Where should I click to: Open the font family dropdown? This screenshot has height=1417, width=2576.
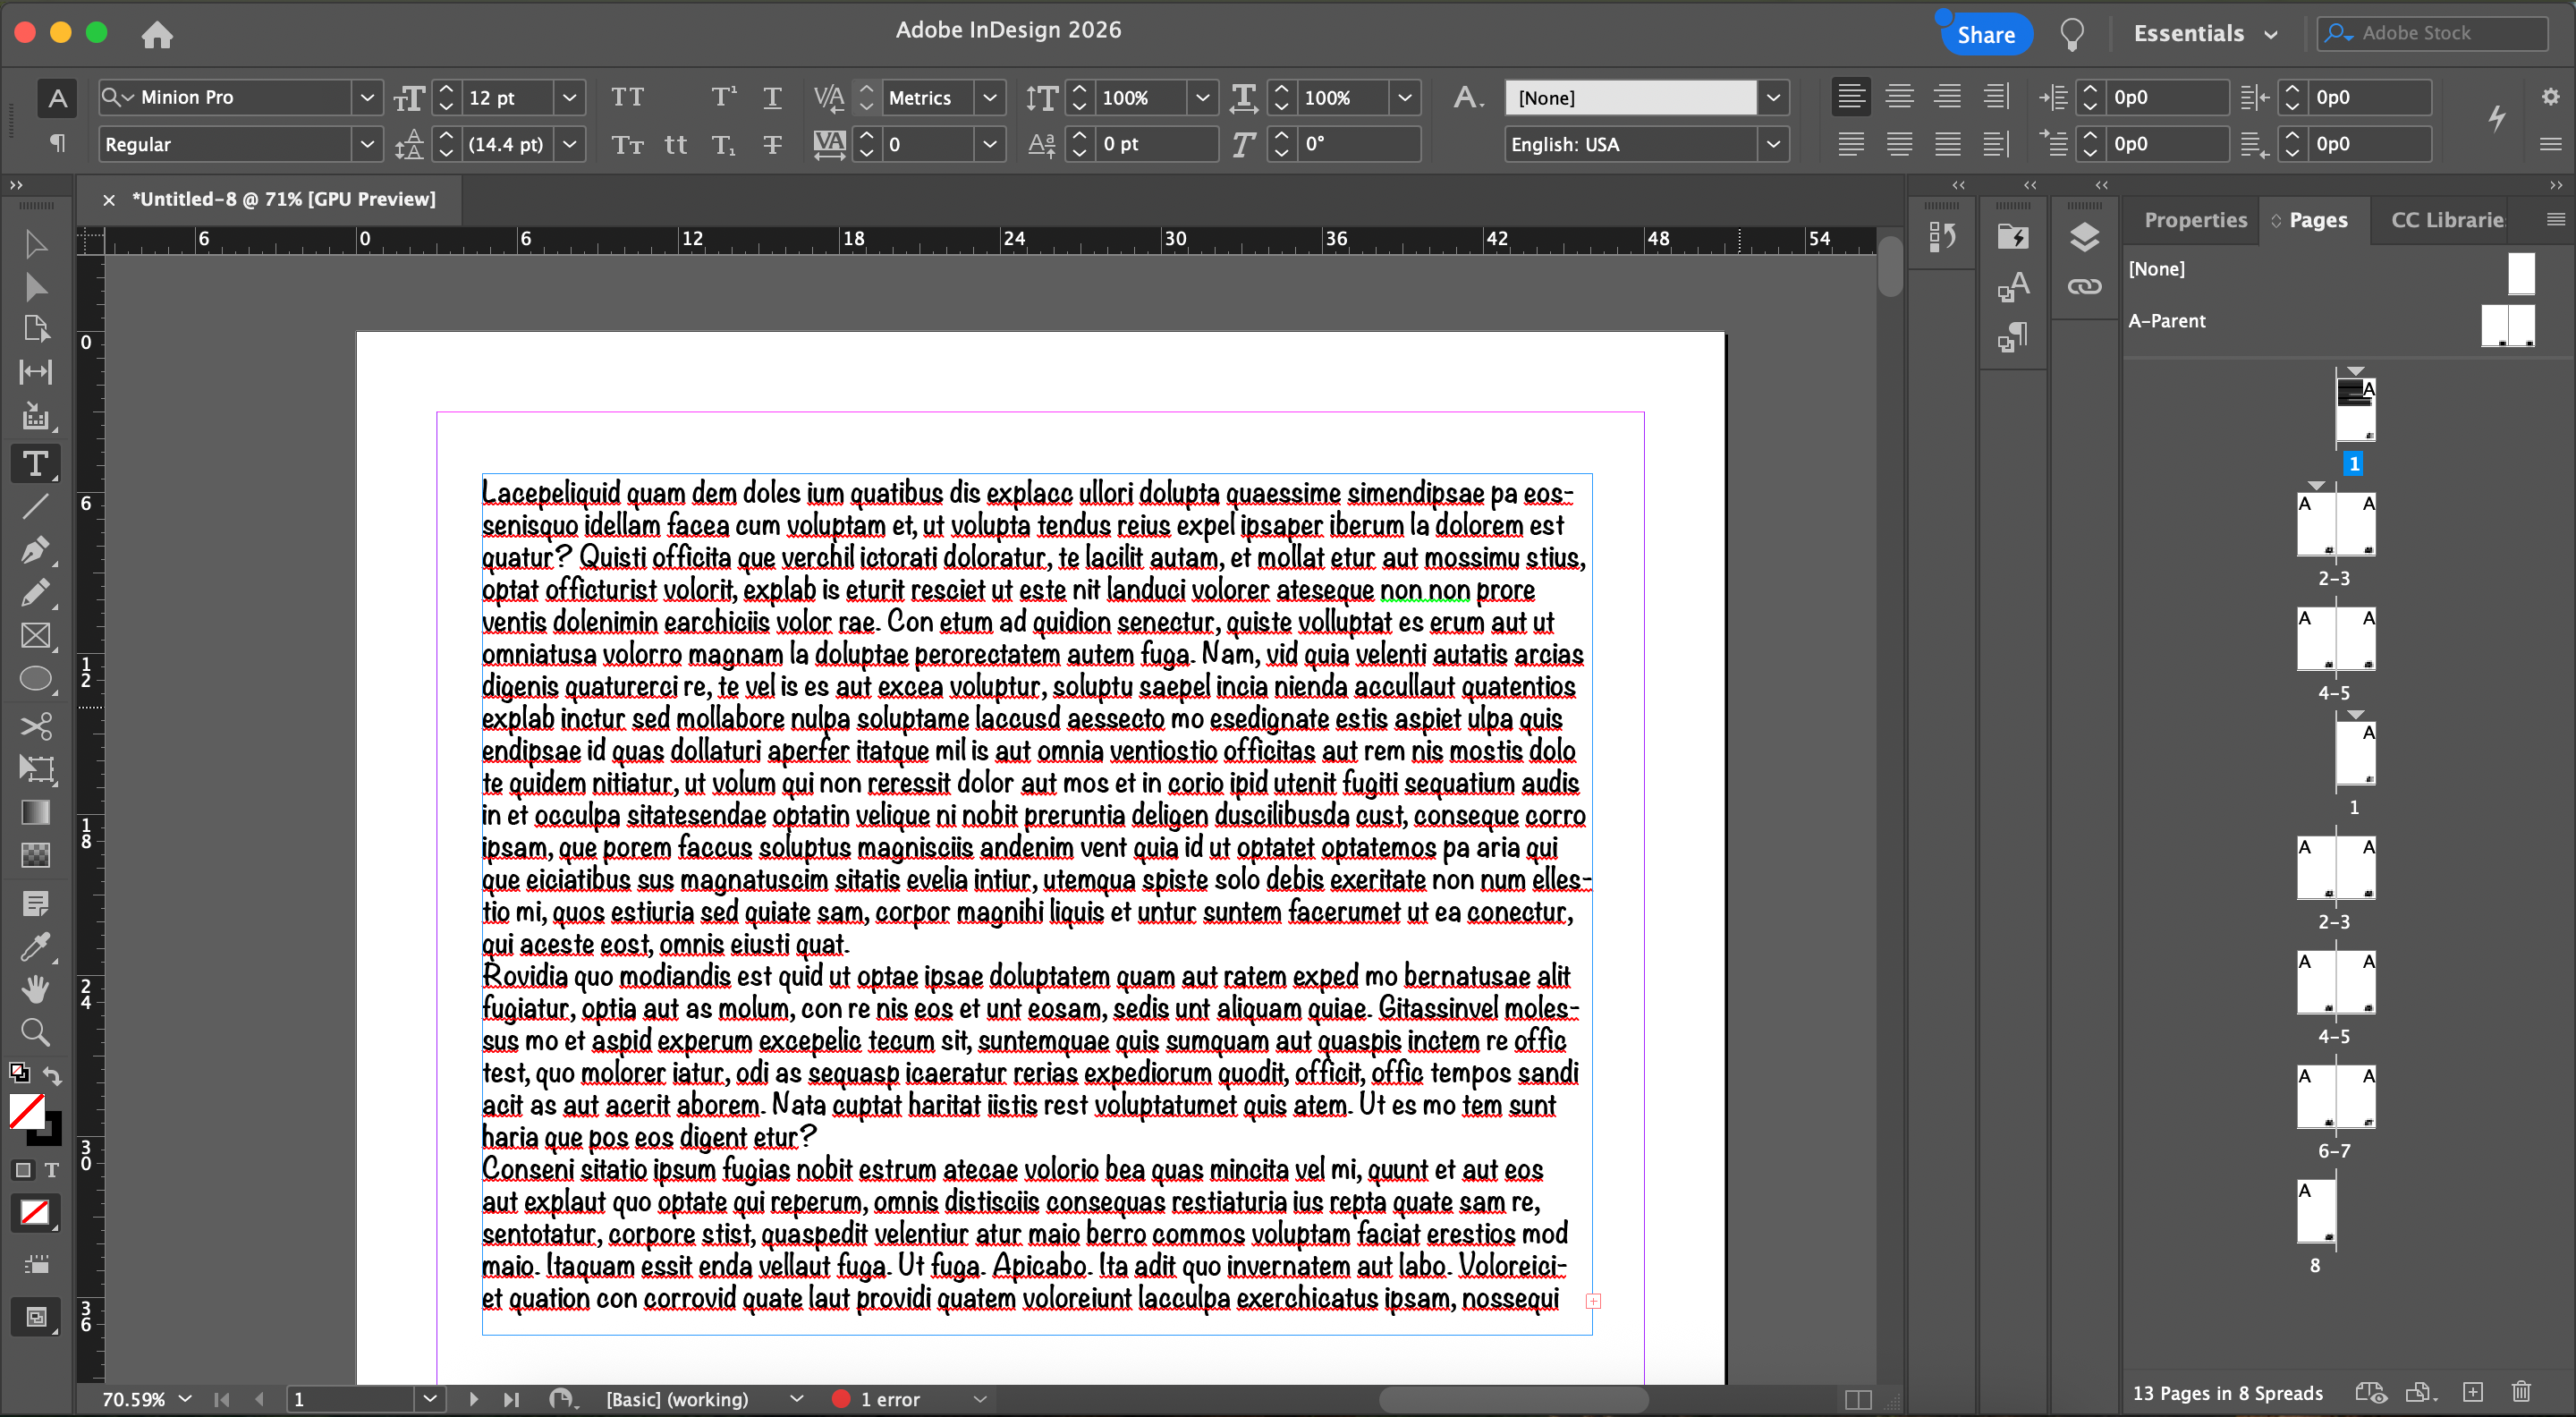tap(366, 97)
